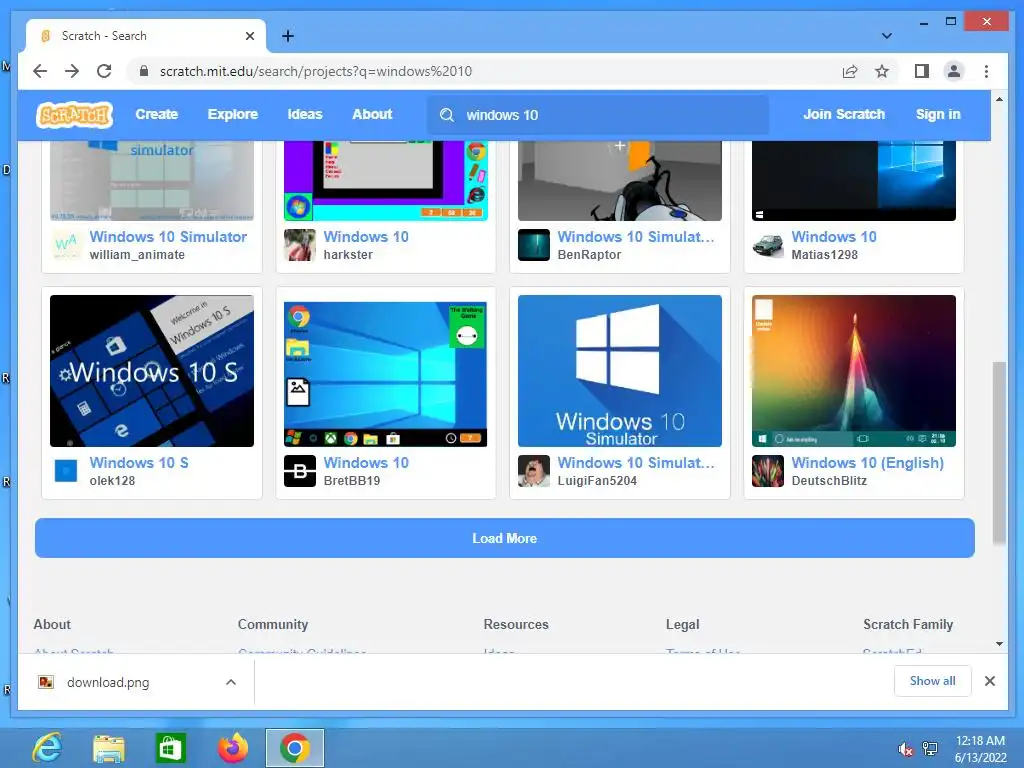Open LuigiFan5204's Windows 10 Simulator thumbnail

(620, 371)
